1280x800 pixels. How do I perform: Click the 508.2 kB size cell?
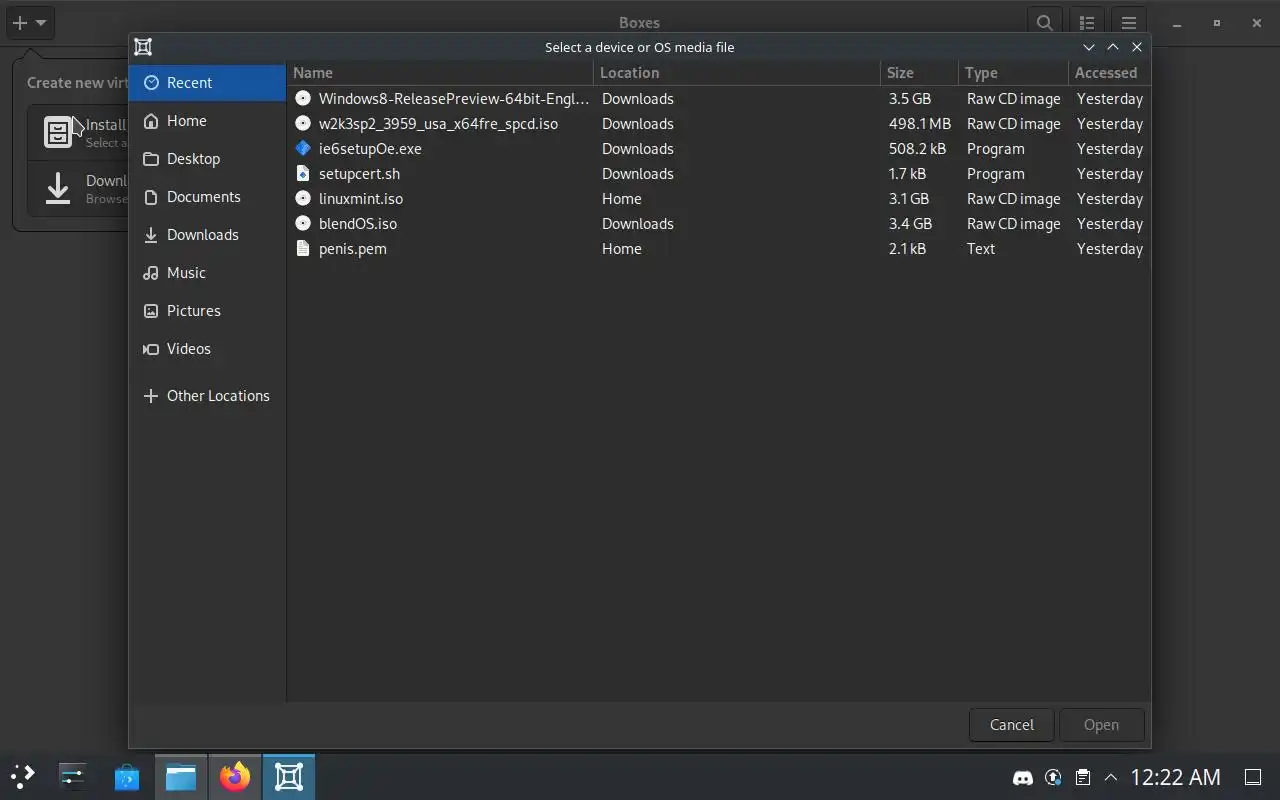click(x=917, y=149)
